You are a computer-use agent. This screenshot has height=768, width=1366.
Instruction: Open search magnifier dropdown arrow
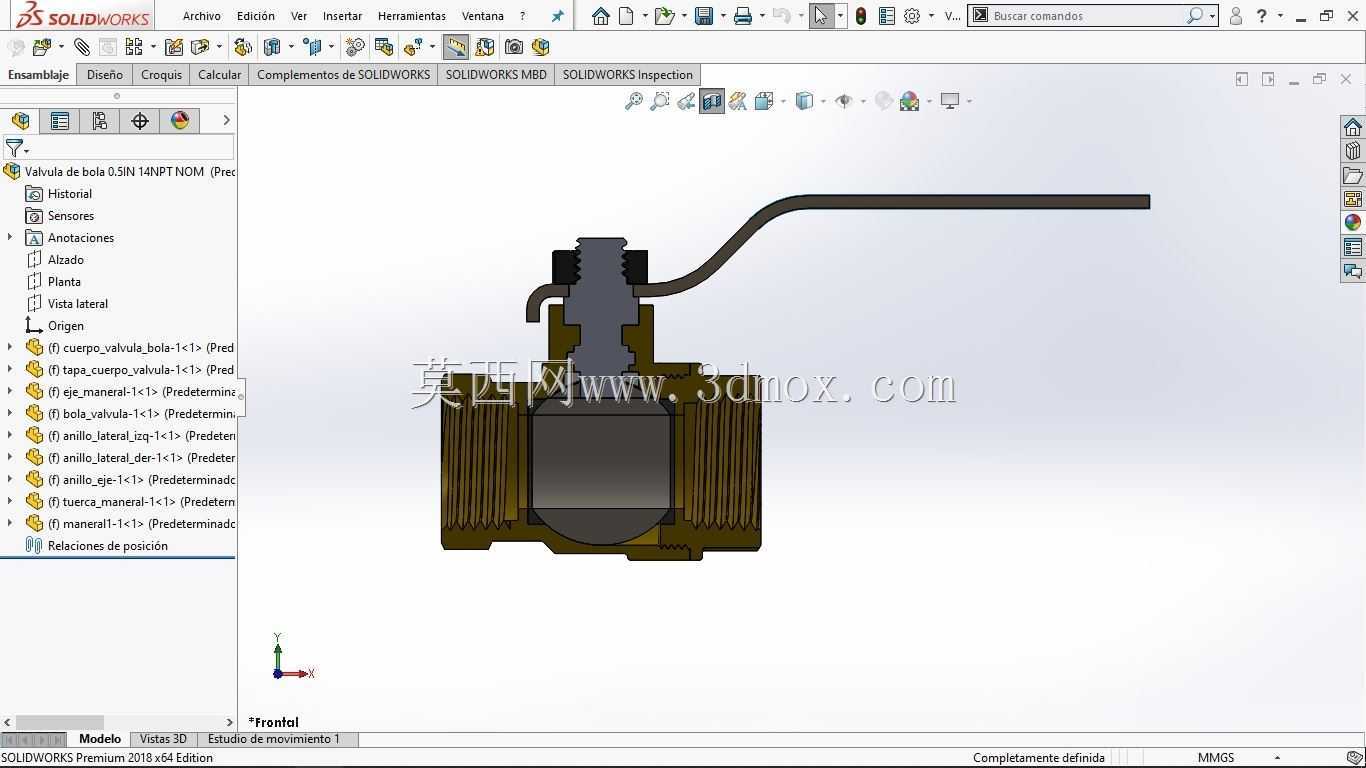click(x=1212, y=16)
